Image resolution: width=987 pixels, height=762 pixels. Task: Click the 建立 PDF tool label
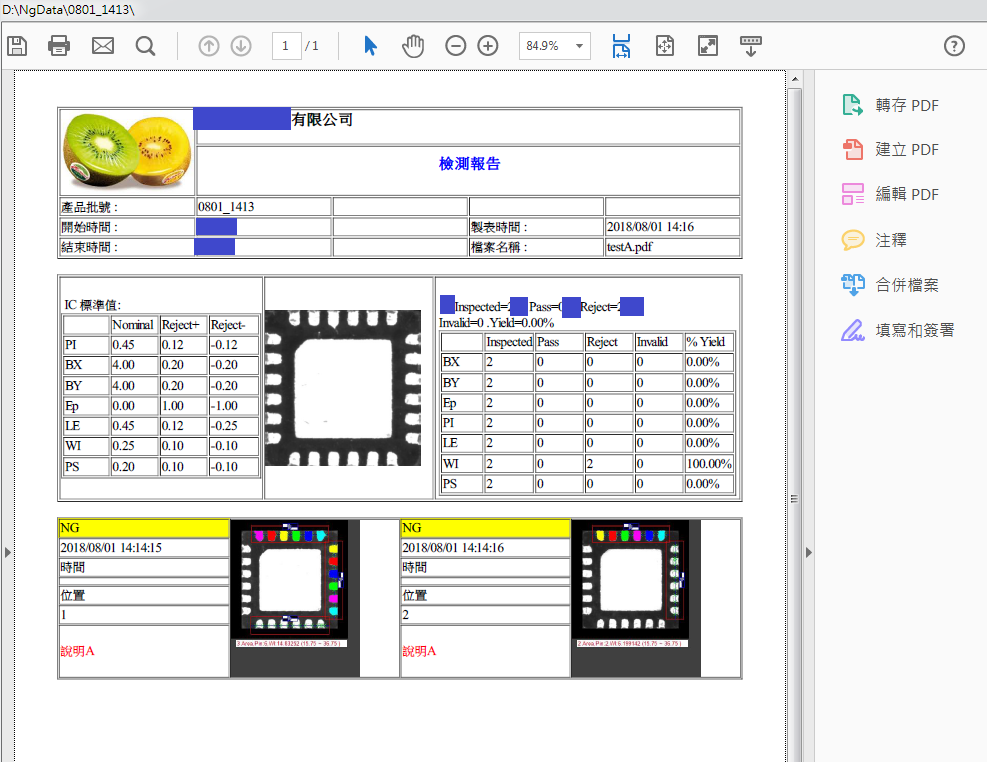pyautogui.click(x=907, y=150)
